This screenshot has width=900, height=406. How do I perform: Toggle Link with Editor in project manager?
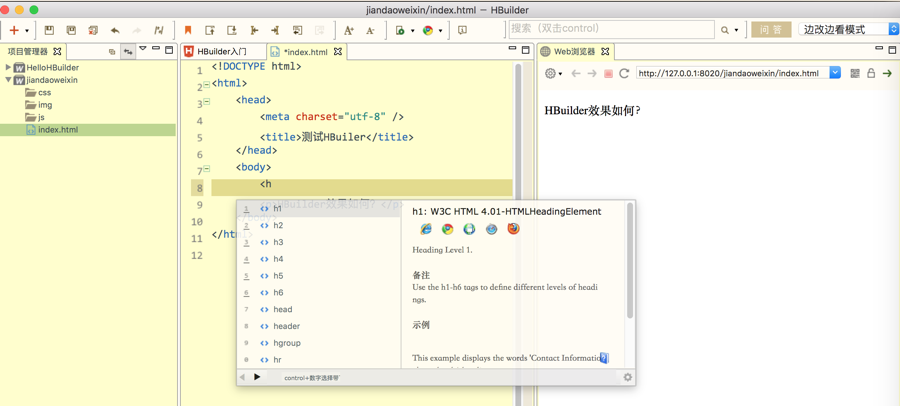click(x=128, y=52)
